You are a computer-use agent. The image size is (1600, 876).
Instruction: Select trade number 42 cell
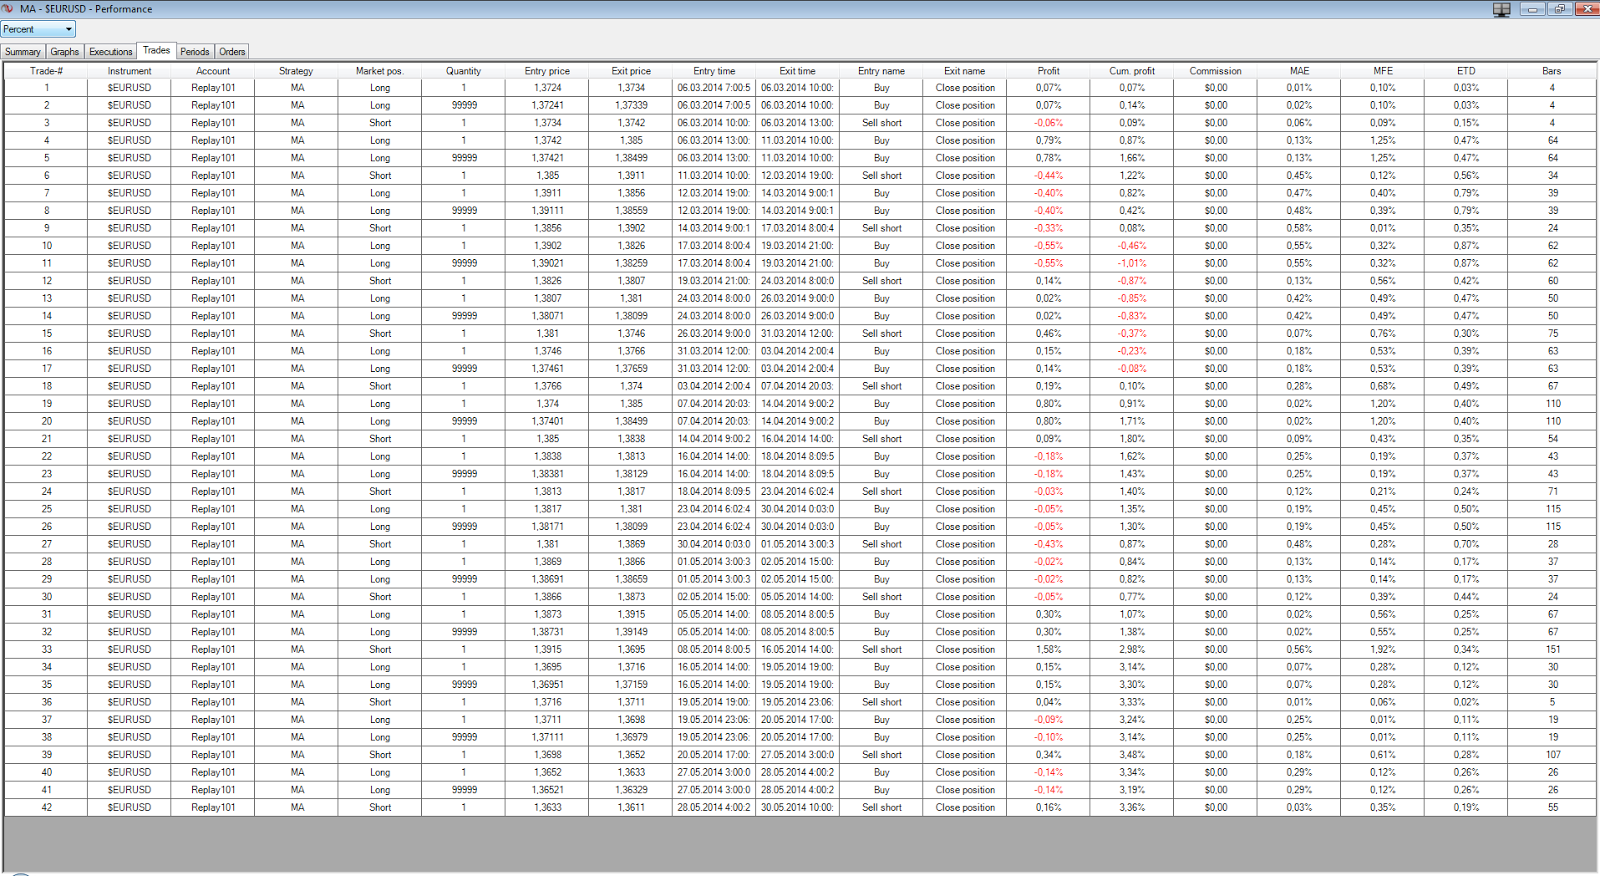pyautogui.click(x=46, y=807)
